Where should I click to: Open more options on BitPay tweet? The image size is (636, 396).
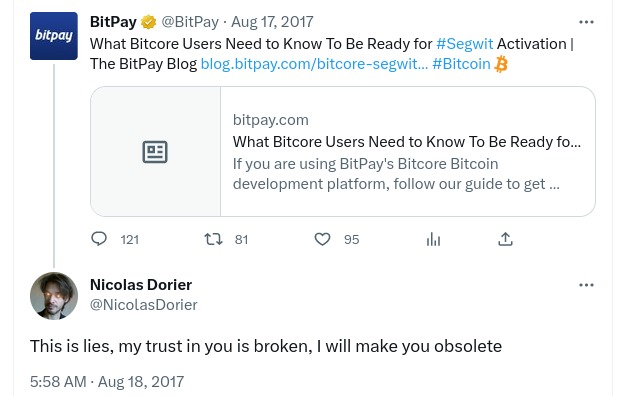click(x=586, y=22)
